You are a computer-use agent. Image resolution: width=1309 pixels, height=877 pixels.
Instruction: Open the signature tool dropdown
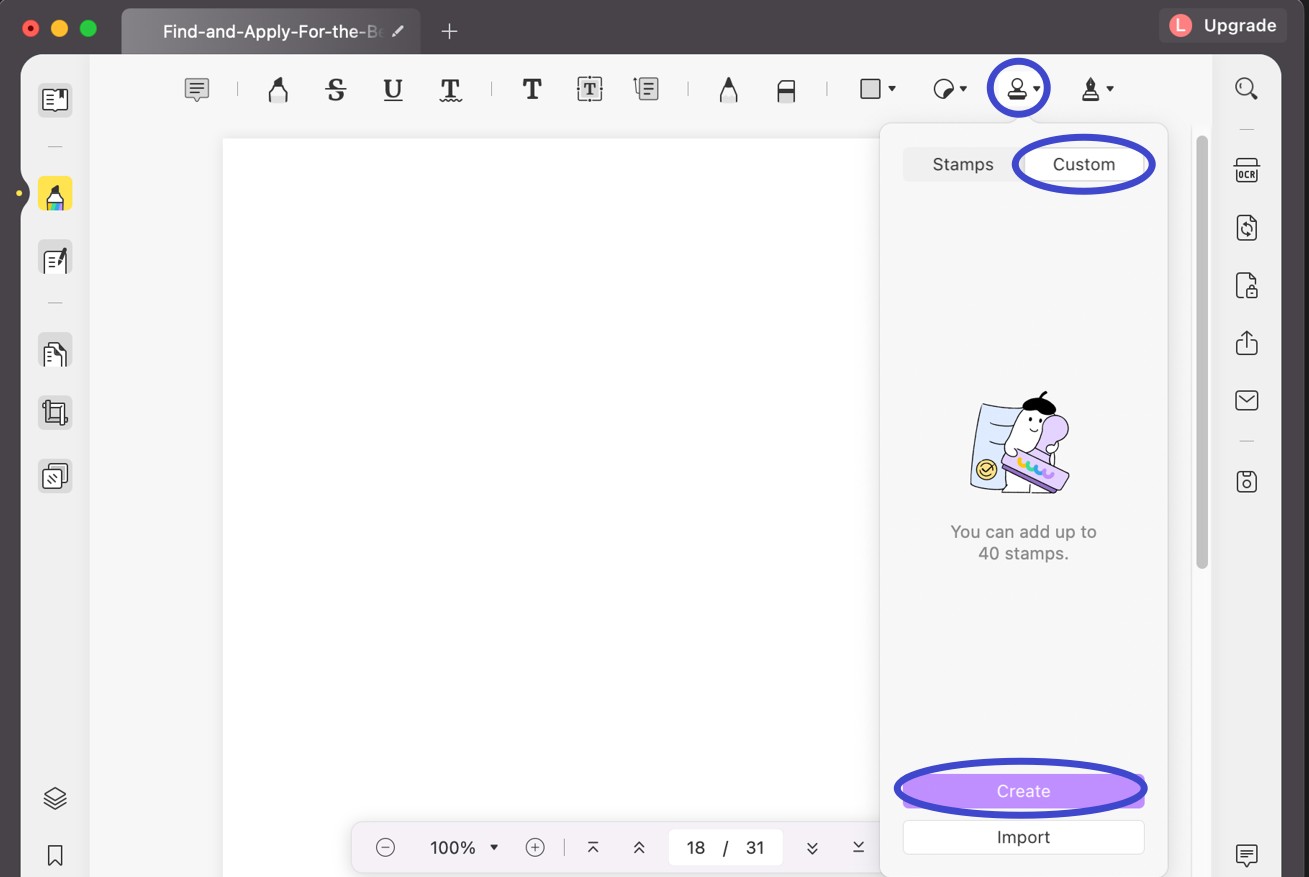(x=1096, y=89)
